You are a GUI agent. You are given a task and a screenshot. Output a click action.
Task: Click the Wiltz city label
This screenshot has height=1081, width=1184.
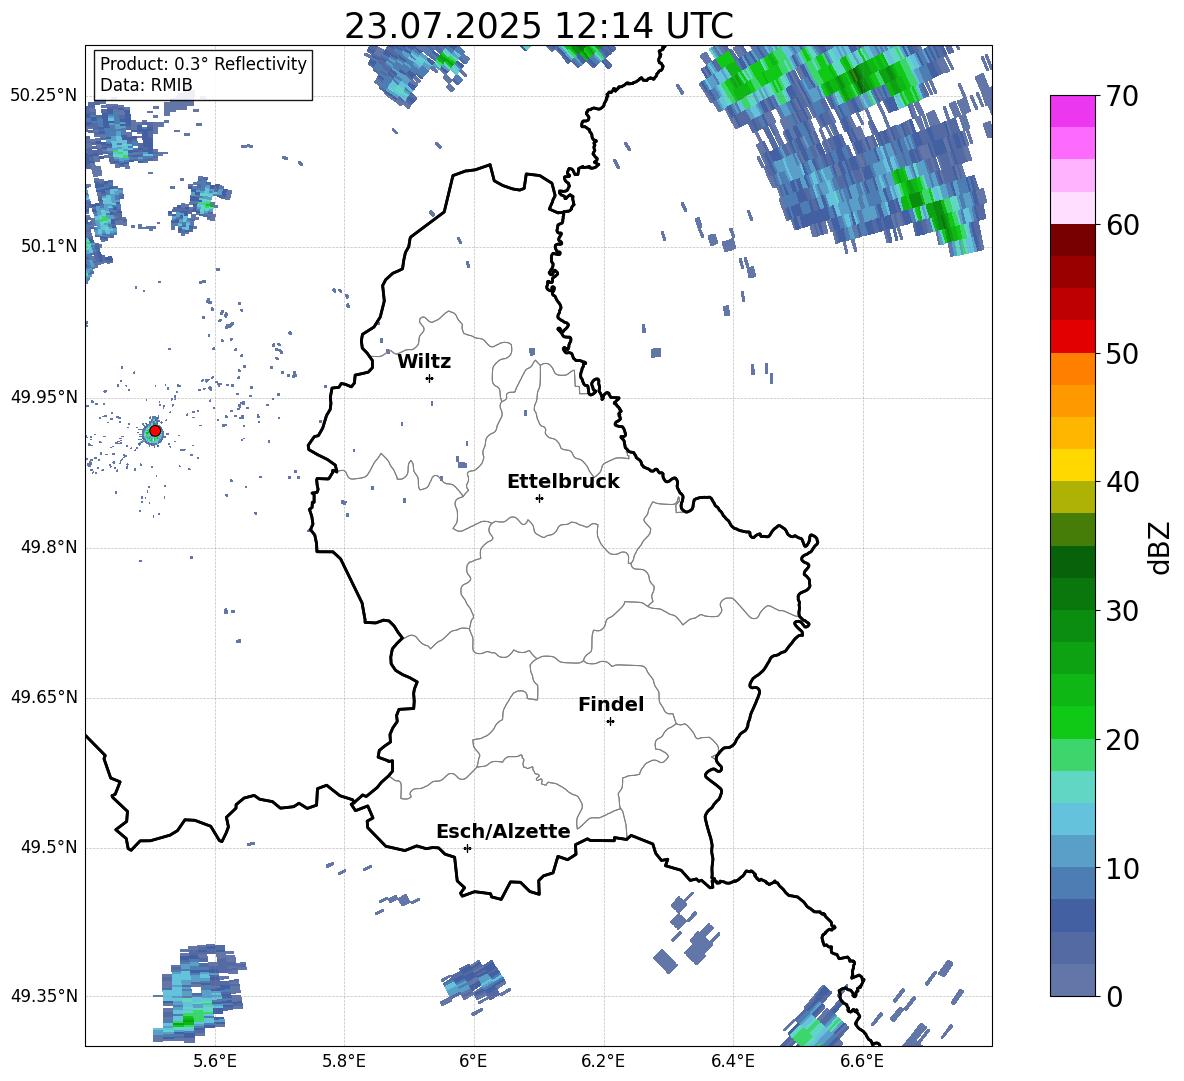[x=424, y=362]
